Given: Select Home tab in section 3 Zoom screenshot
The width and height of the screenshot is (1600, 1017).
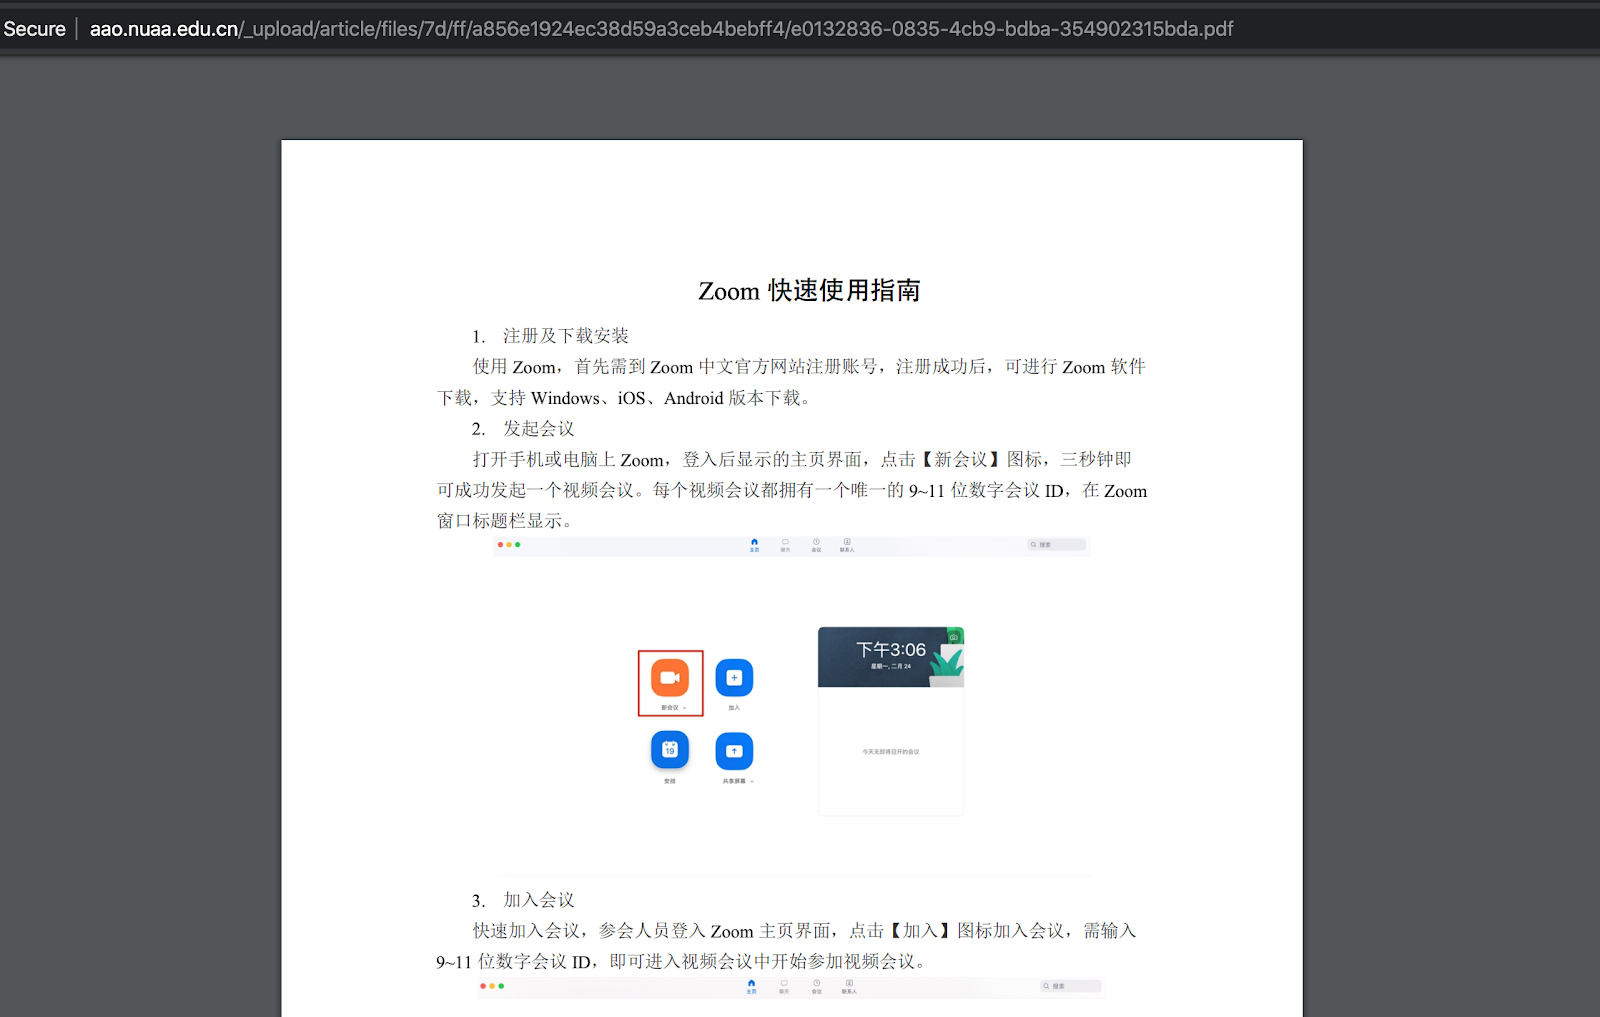Looking at the screenshot, I should click(751, 986).
